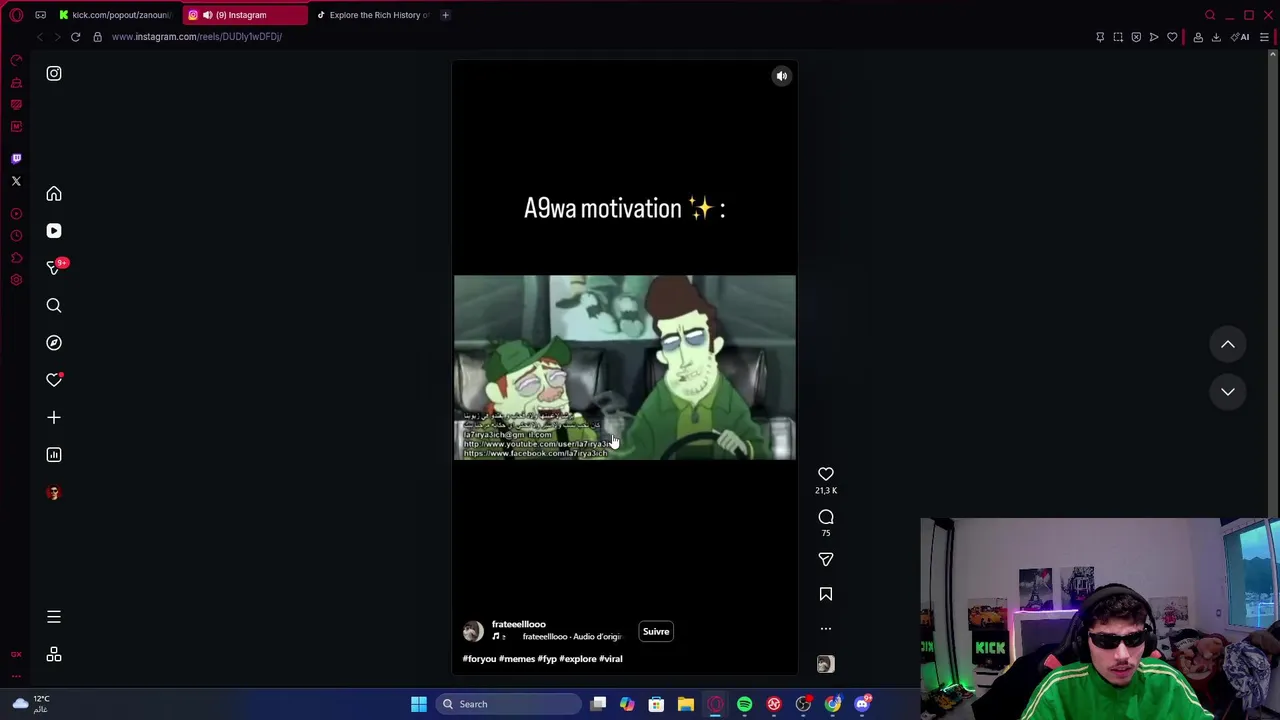Open Spotify from the taskbar

point(745,704)
